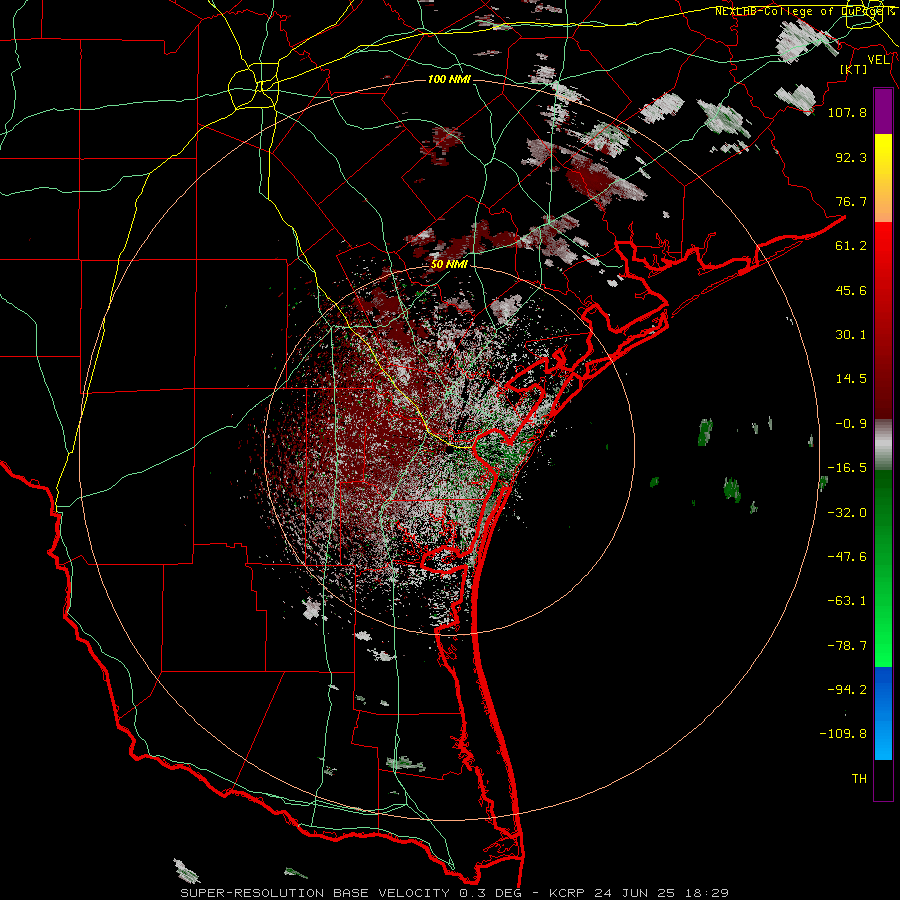
Task: Click the 100 NMI range ring label
Action: point(449,79)
